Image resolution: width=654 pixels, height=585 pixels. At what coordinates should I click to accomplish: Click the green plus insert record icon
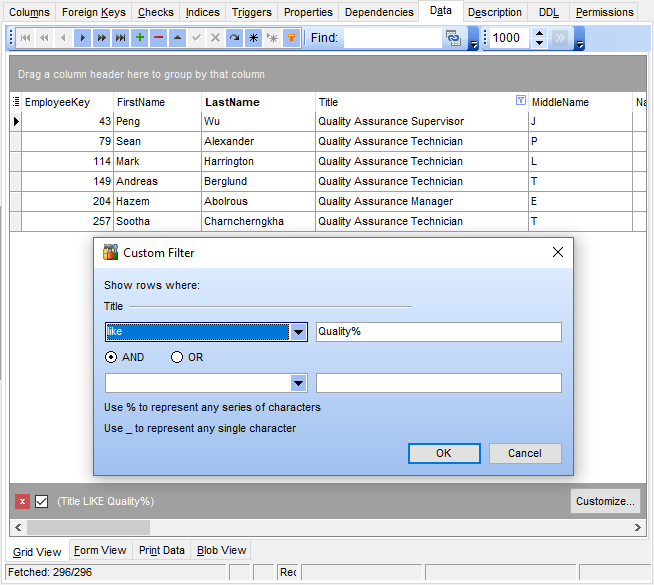(139, 38)
